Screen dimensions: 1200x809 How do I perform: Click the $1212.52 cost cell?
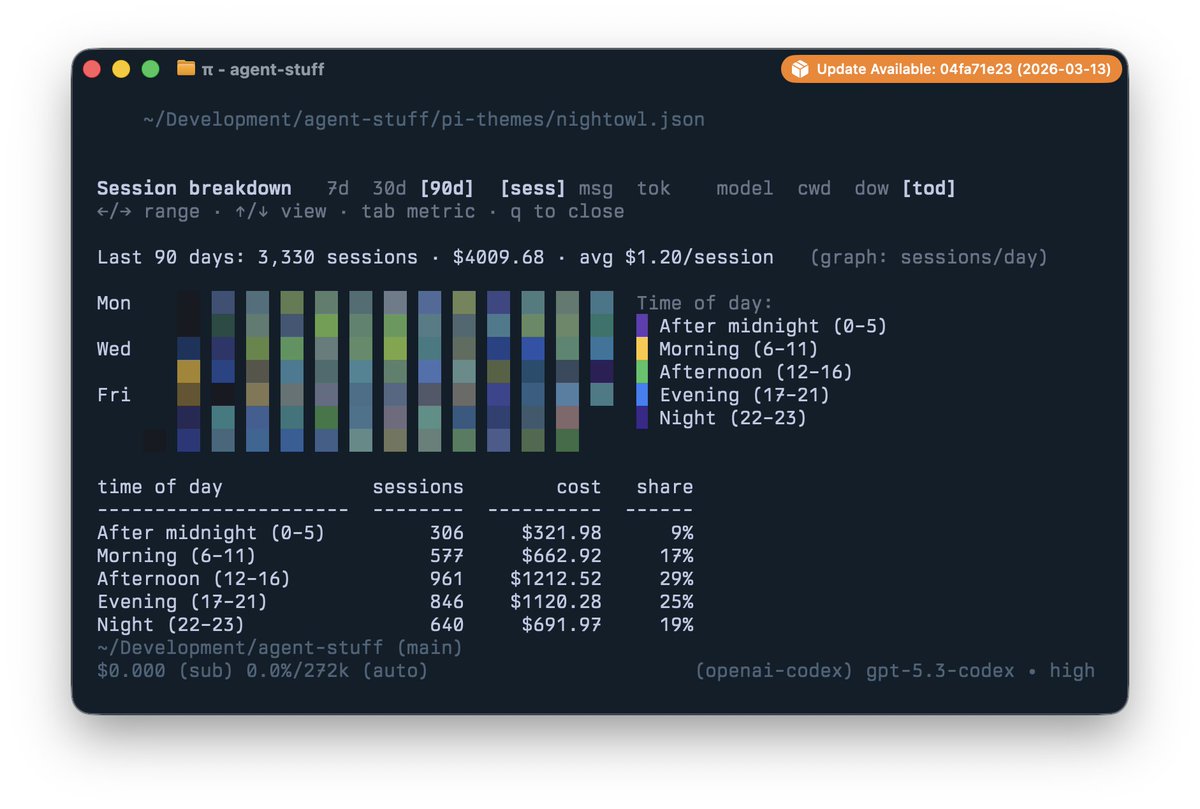pyautogui.click(x=556, y=579)
